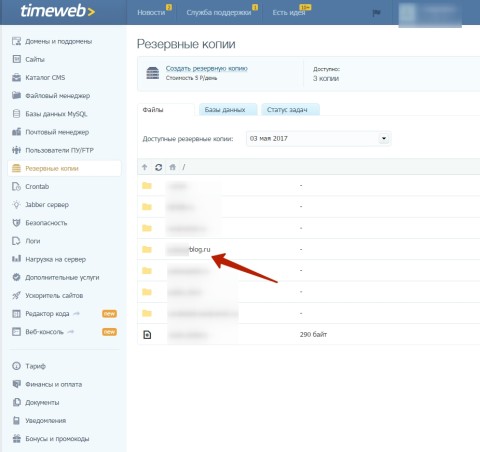Click the new badge beside Редактор кода

[109, 314]
